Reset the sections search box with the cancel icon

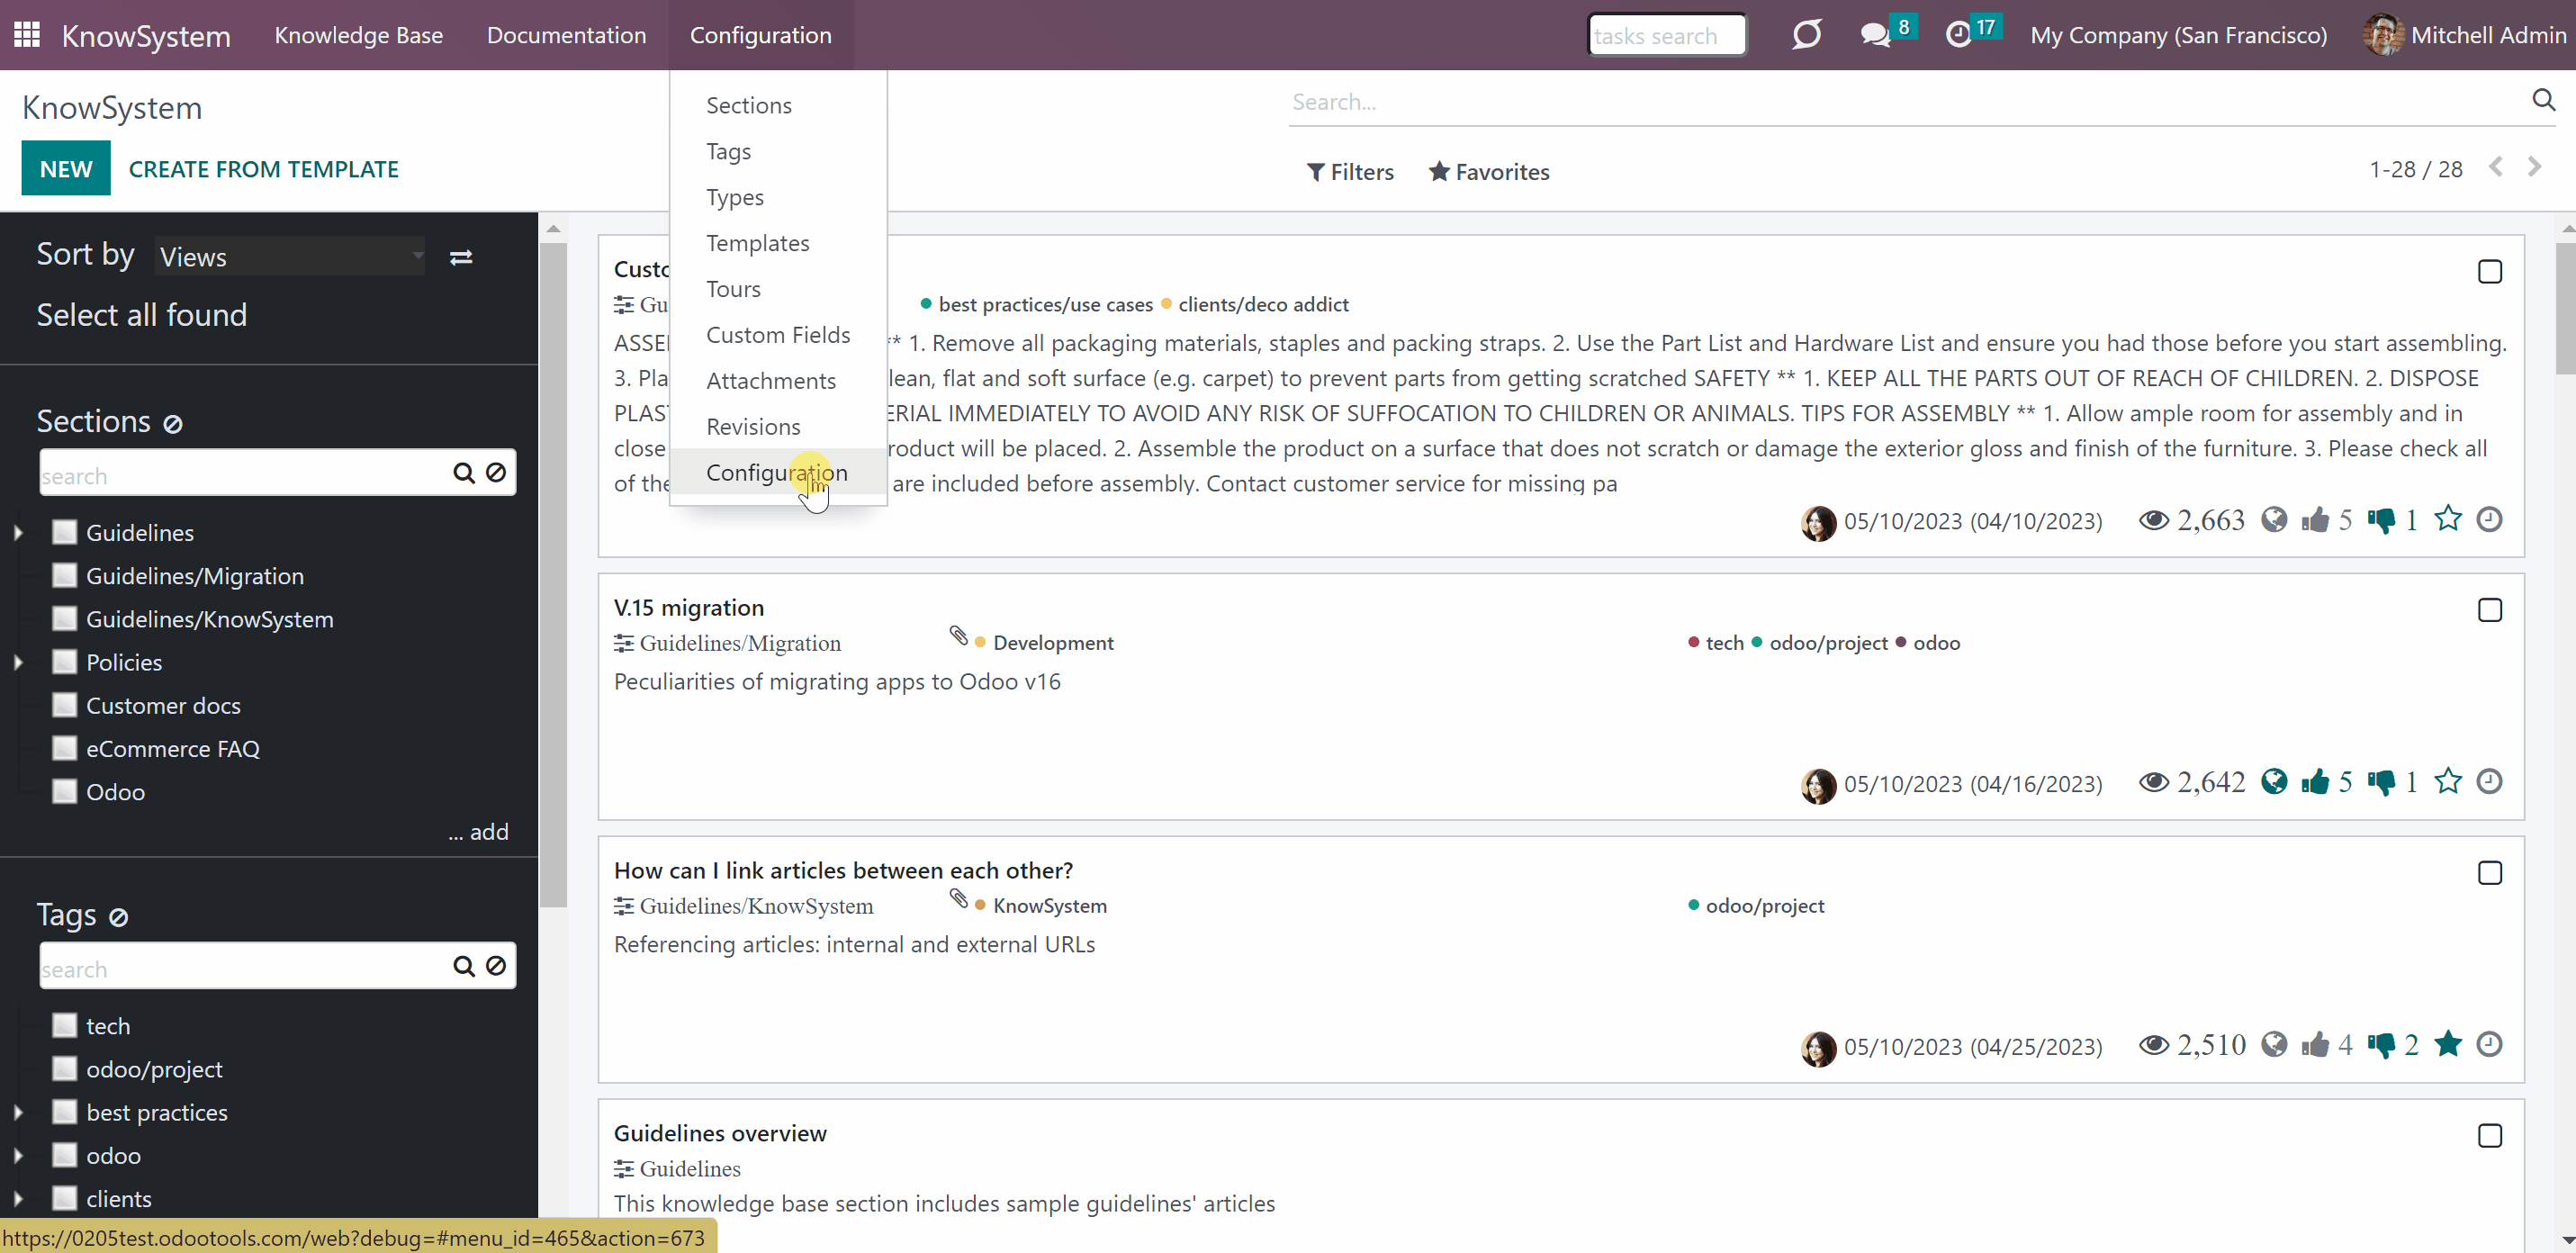[x=496, y=473]
